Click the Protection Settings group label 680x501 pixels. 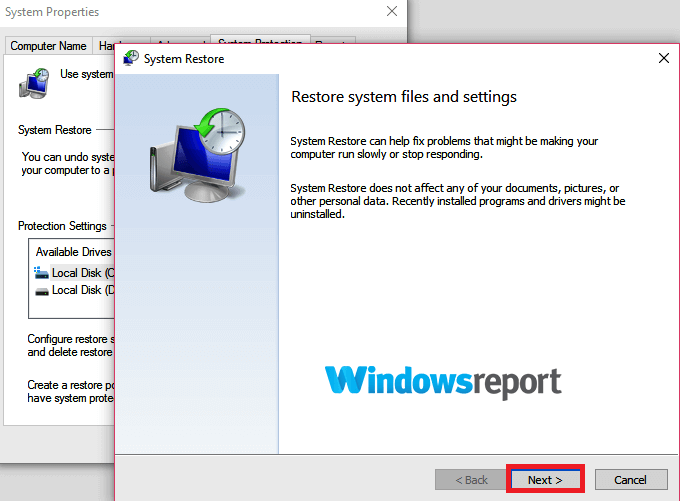62,226
